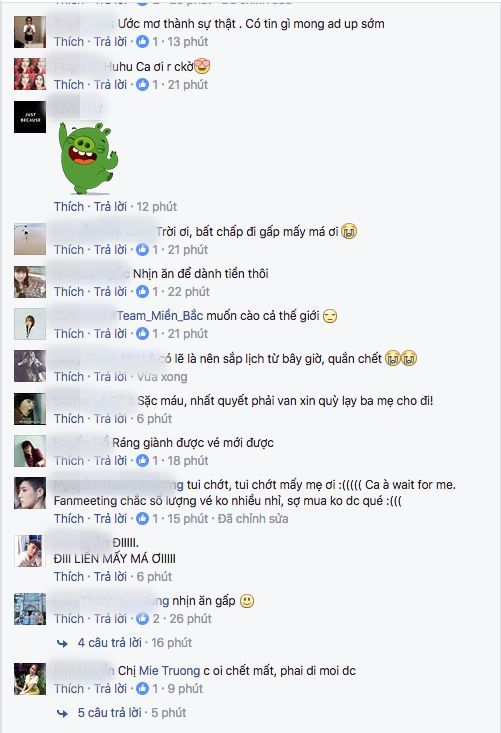
Task: Click the green pig sticker
Action: pyautogui.click(x=87, y=158)
